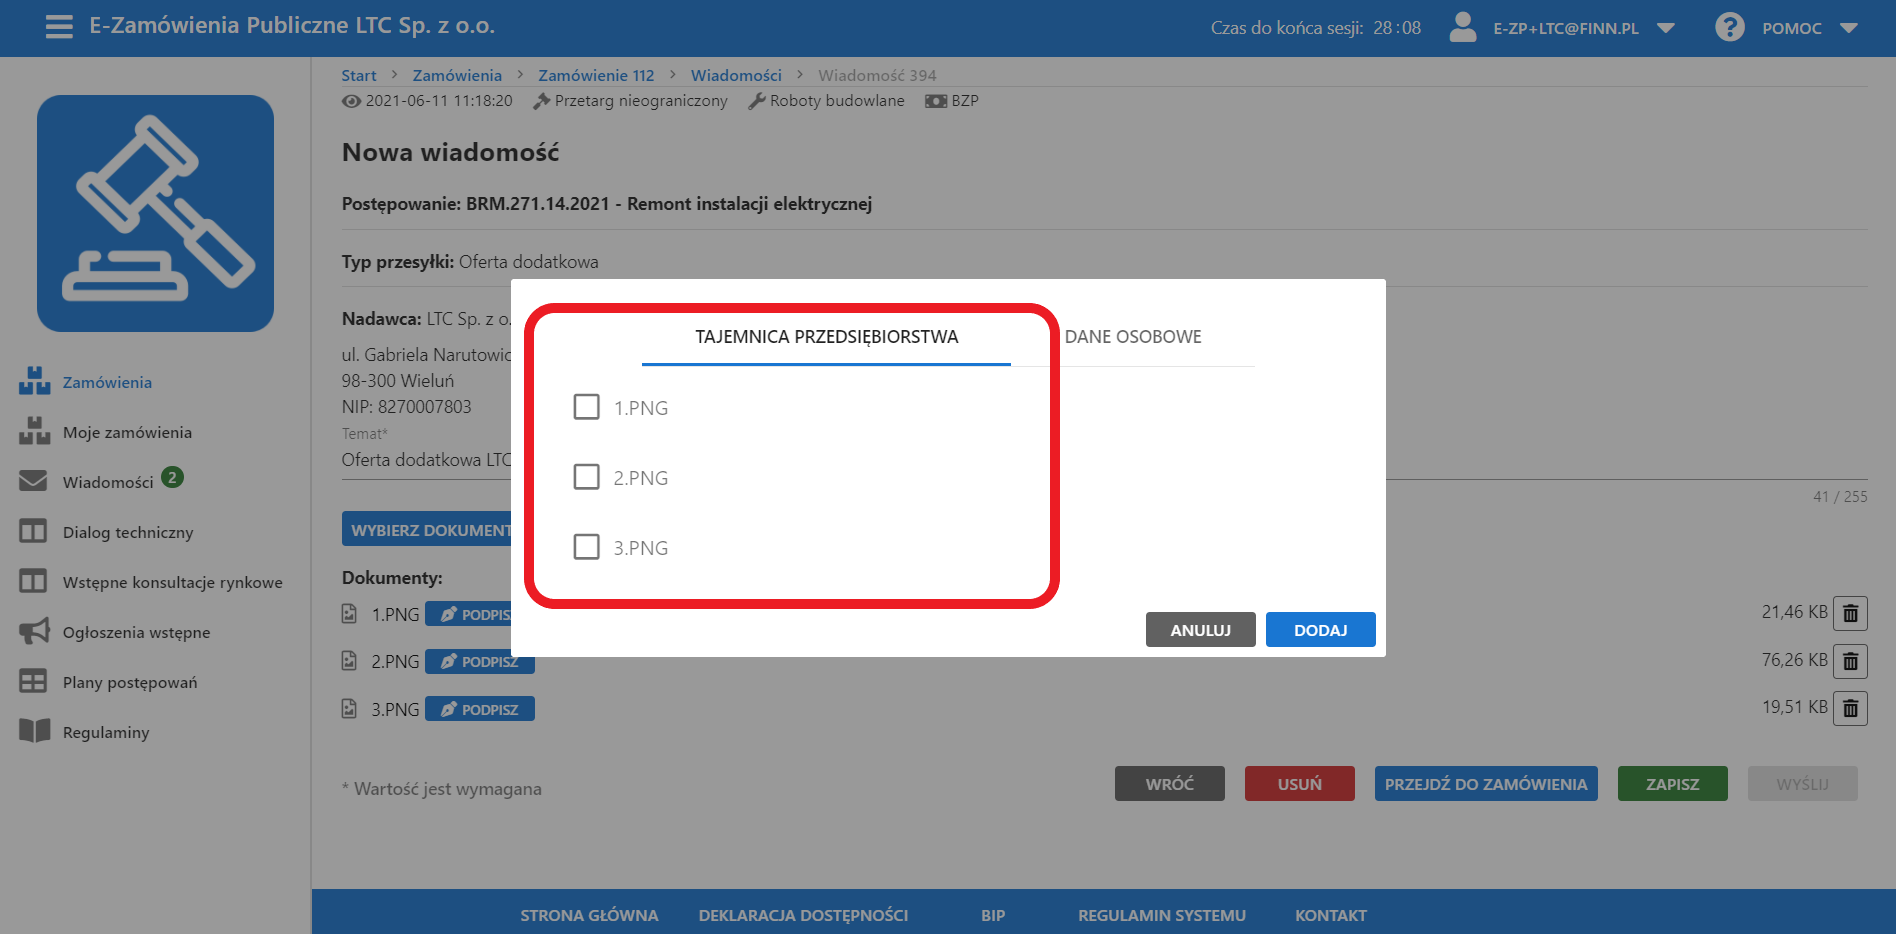The image size is (1896, 934).
Task: Go to Zamówienia breadcrumb
Action: [457, 75]
